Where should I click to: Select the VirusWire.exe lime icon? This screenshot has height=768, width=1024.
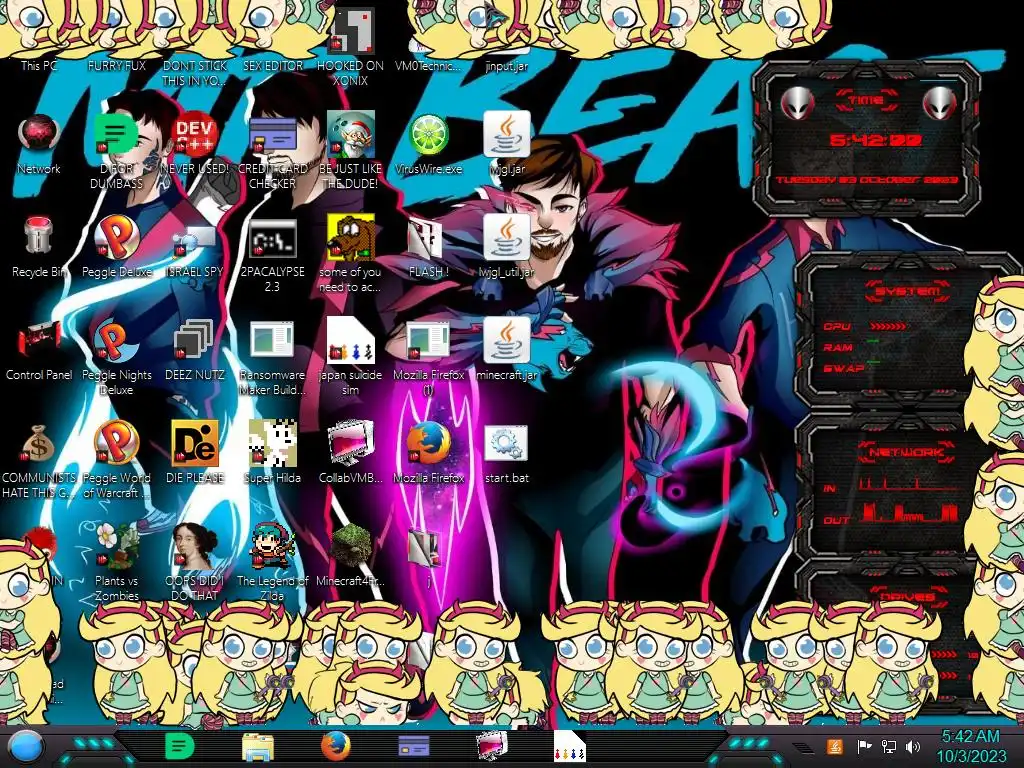coord(428,135)
